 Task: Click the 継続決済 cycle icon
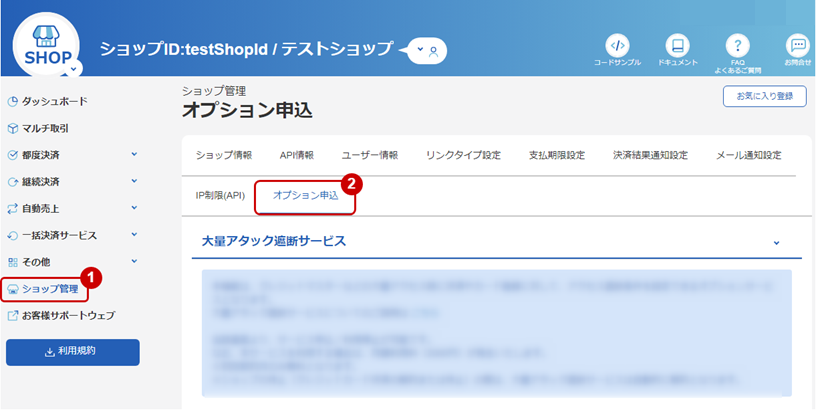pyautogui.click(x=14, y=182)
